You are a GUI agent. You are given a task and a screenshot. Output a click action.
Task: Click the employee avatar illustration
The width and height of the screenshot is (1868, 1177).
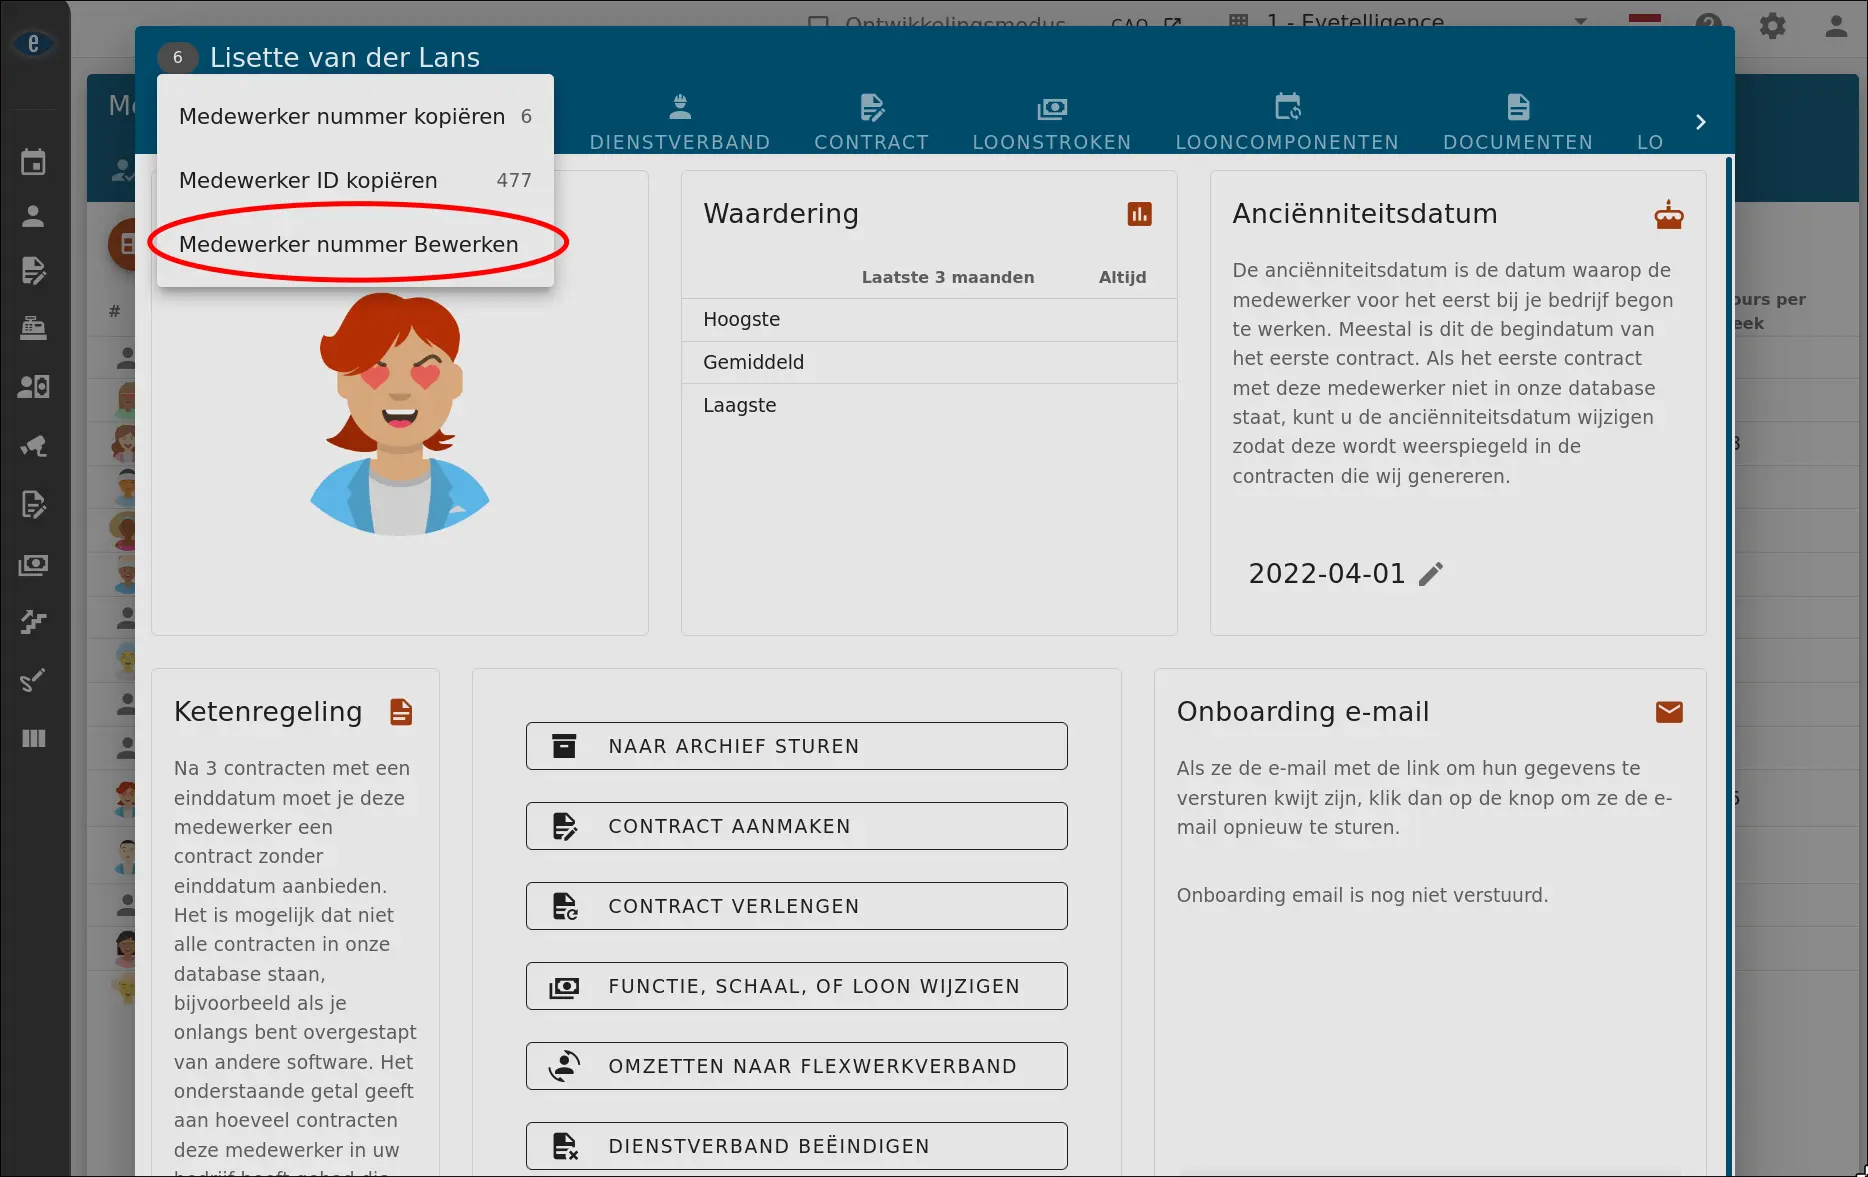(x=399, y=414)
